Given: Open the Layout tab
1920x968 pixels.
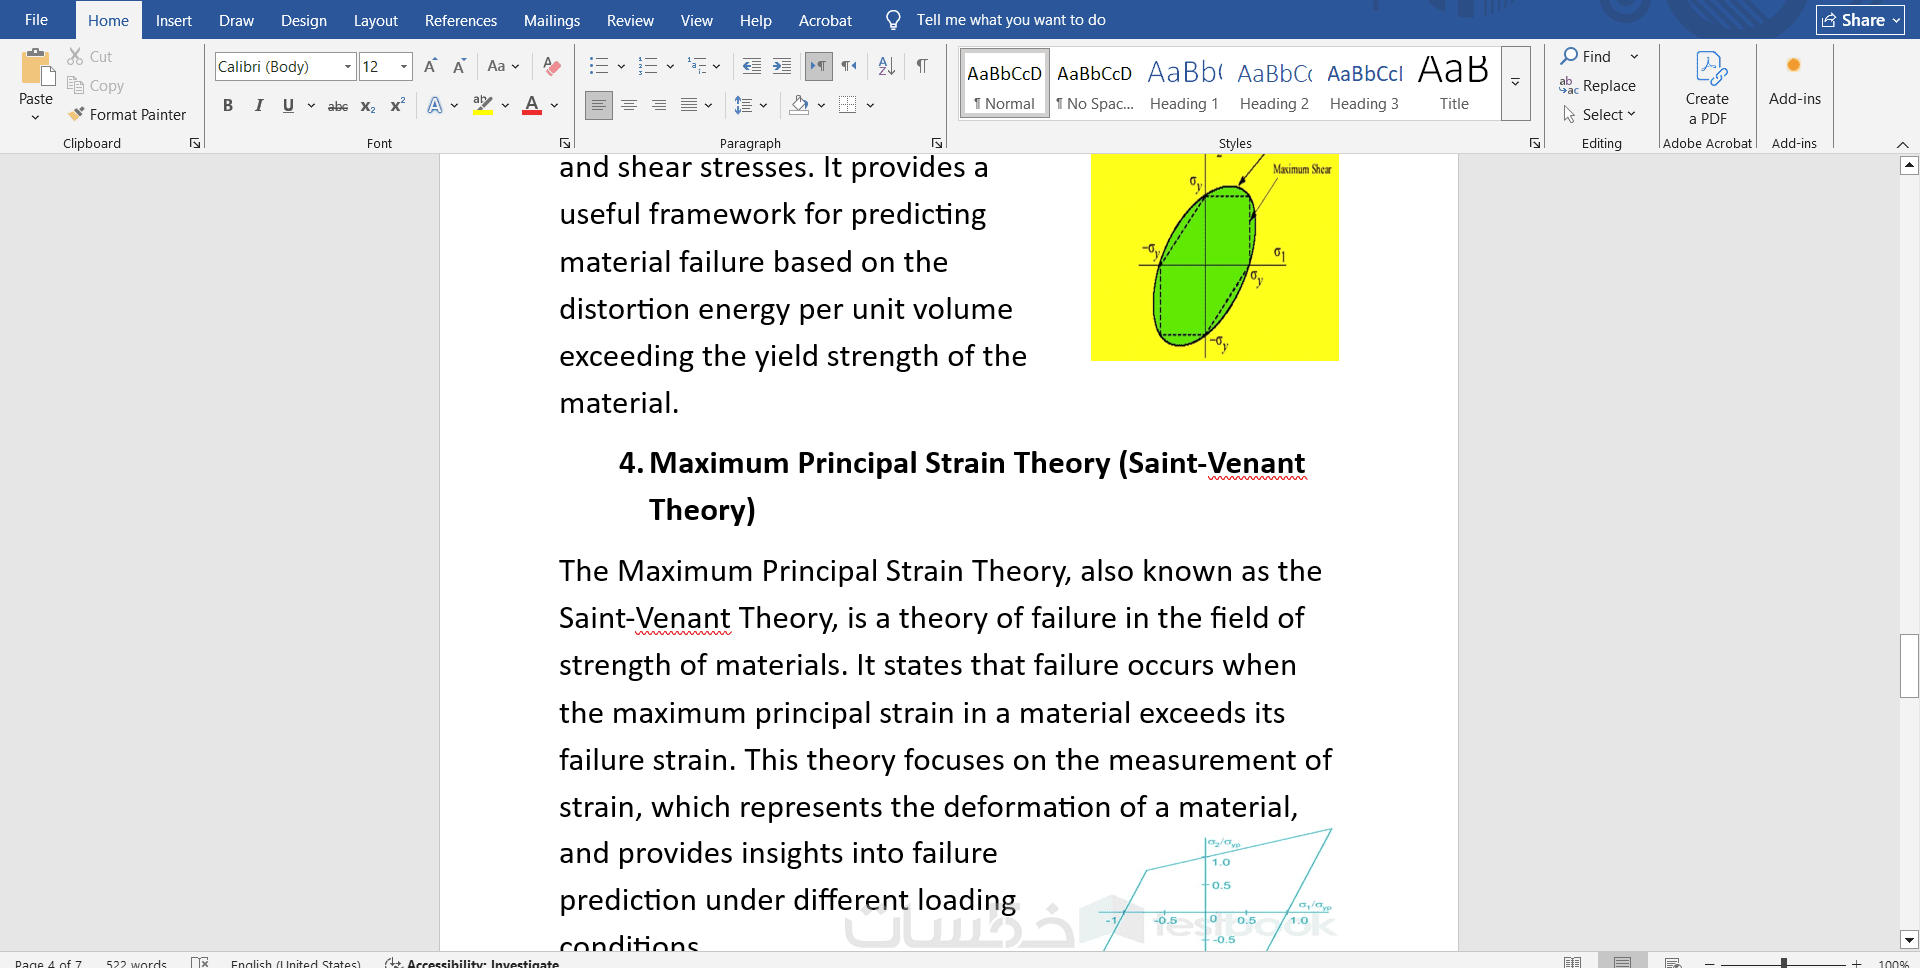Looking at the screenshot, I should 376,20.
